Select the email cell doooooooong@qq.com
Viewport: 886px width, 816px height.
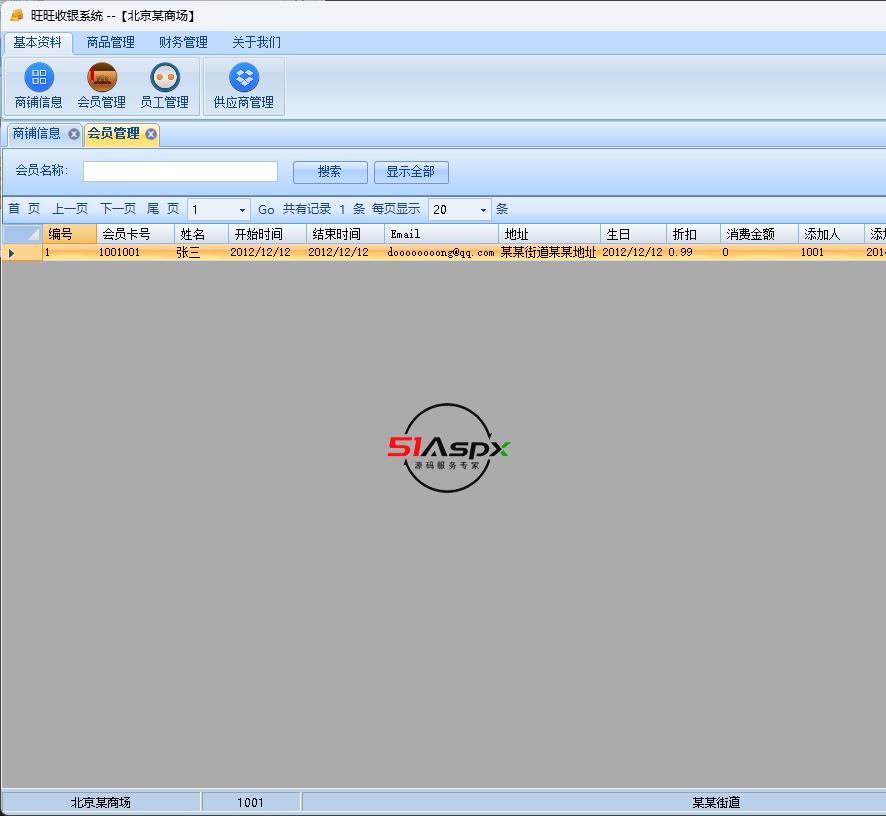pyautogui.click(x=441, y=253)
